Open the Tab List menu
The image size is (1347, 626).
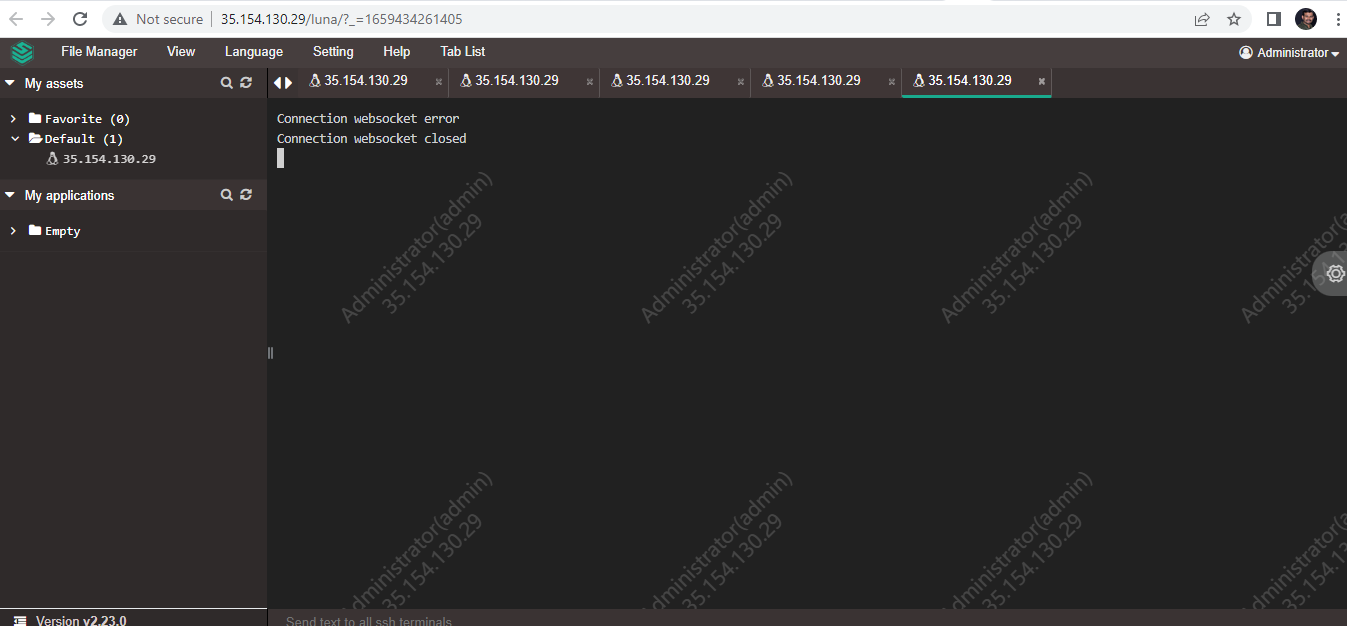click(x=462, y=51)
